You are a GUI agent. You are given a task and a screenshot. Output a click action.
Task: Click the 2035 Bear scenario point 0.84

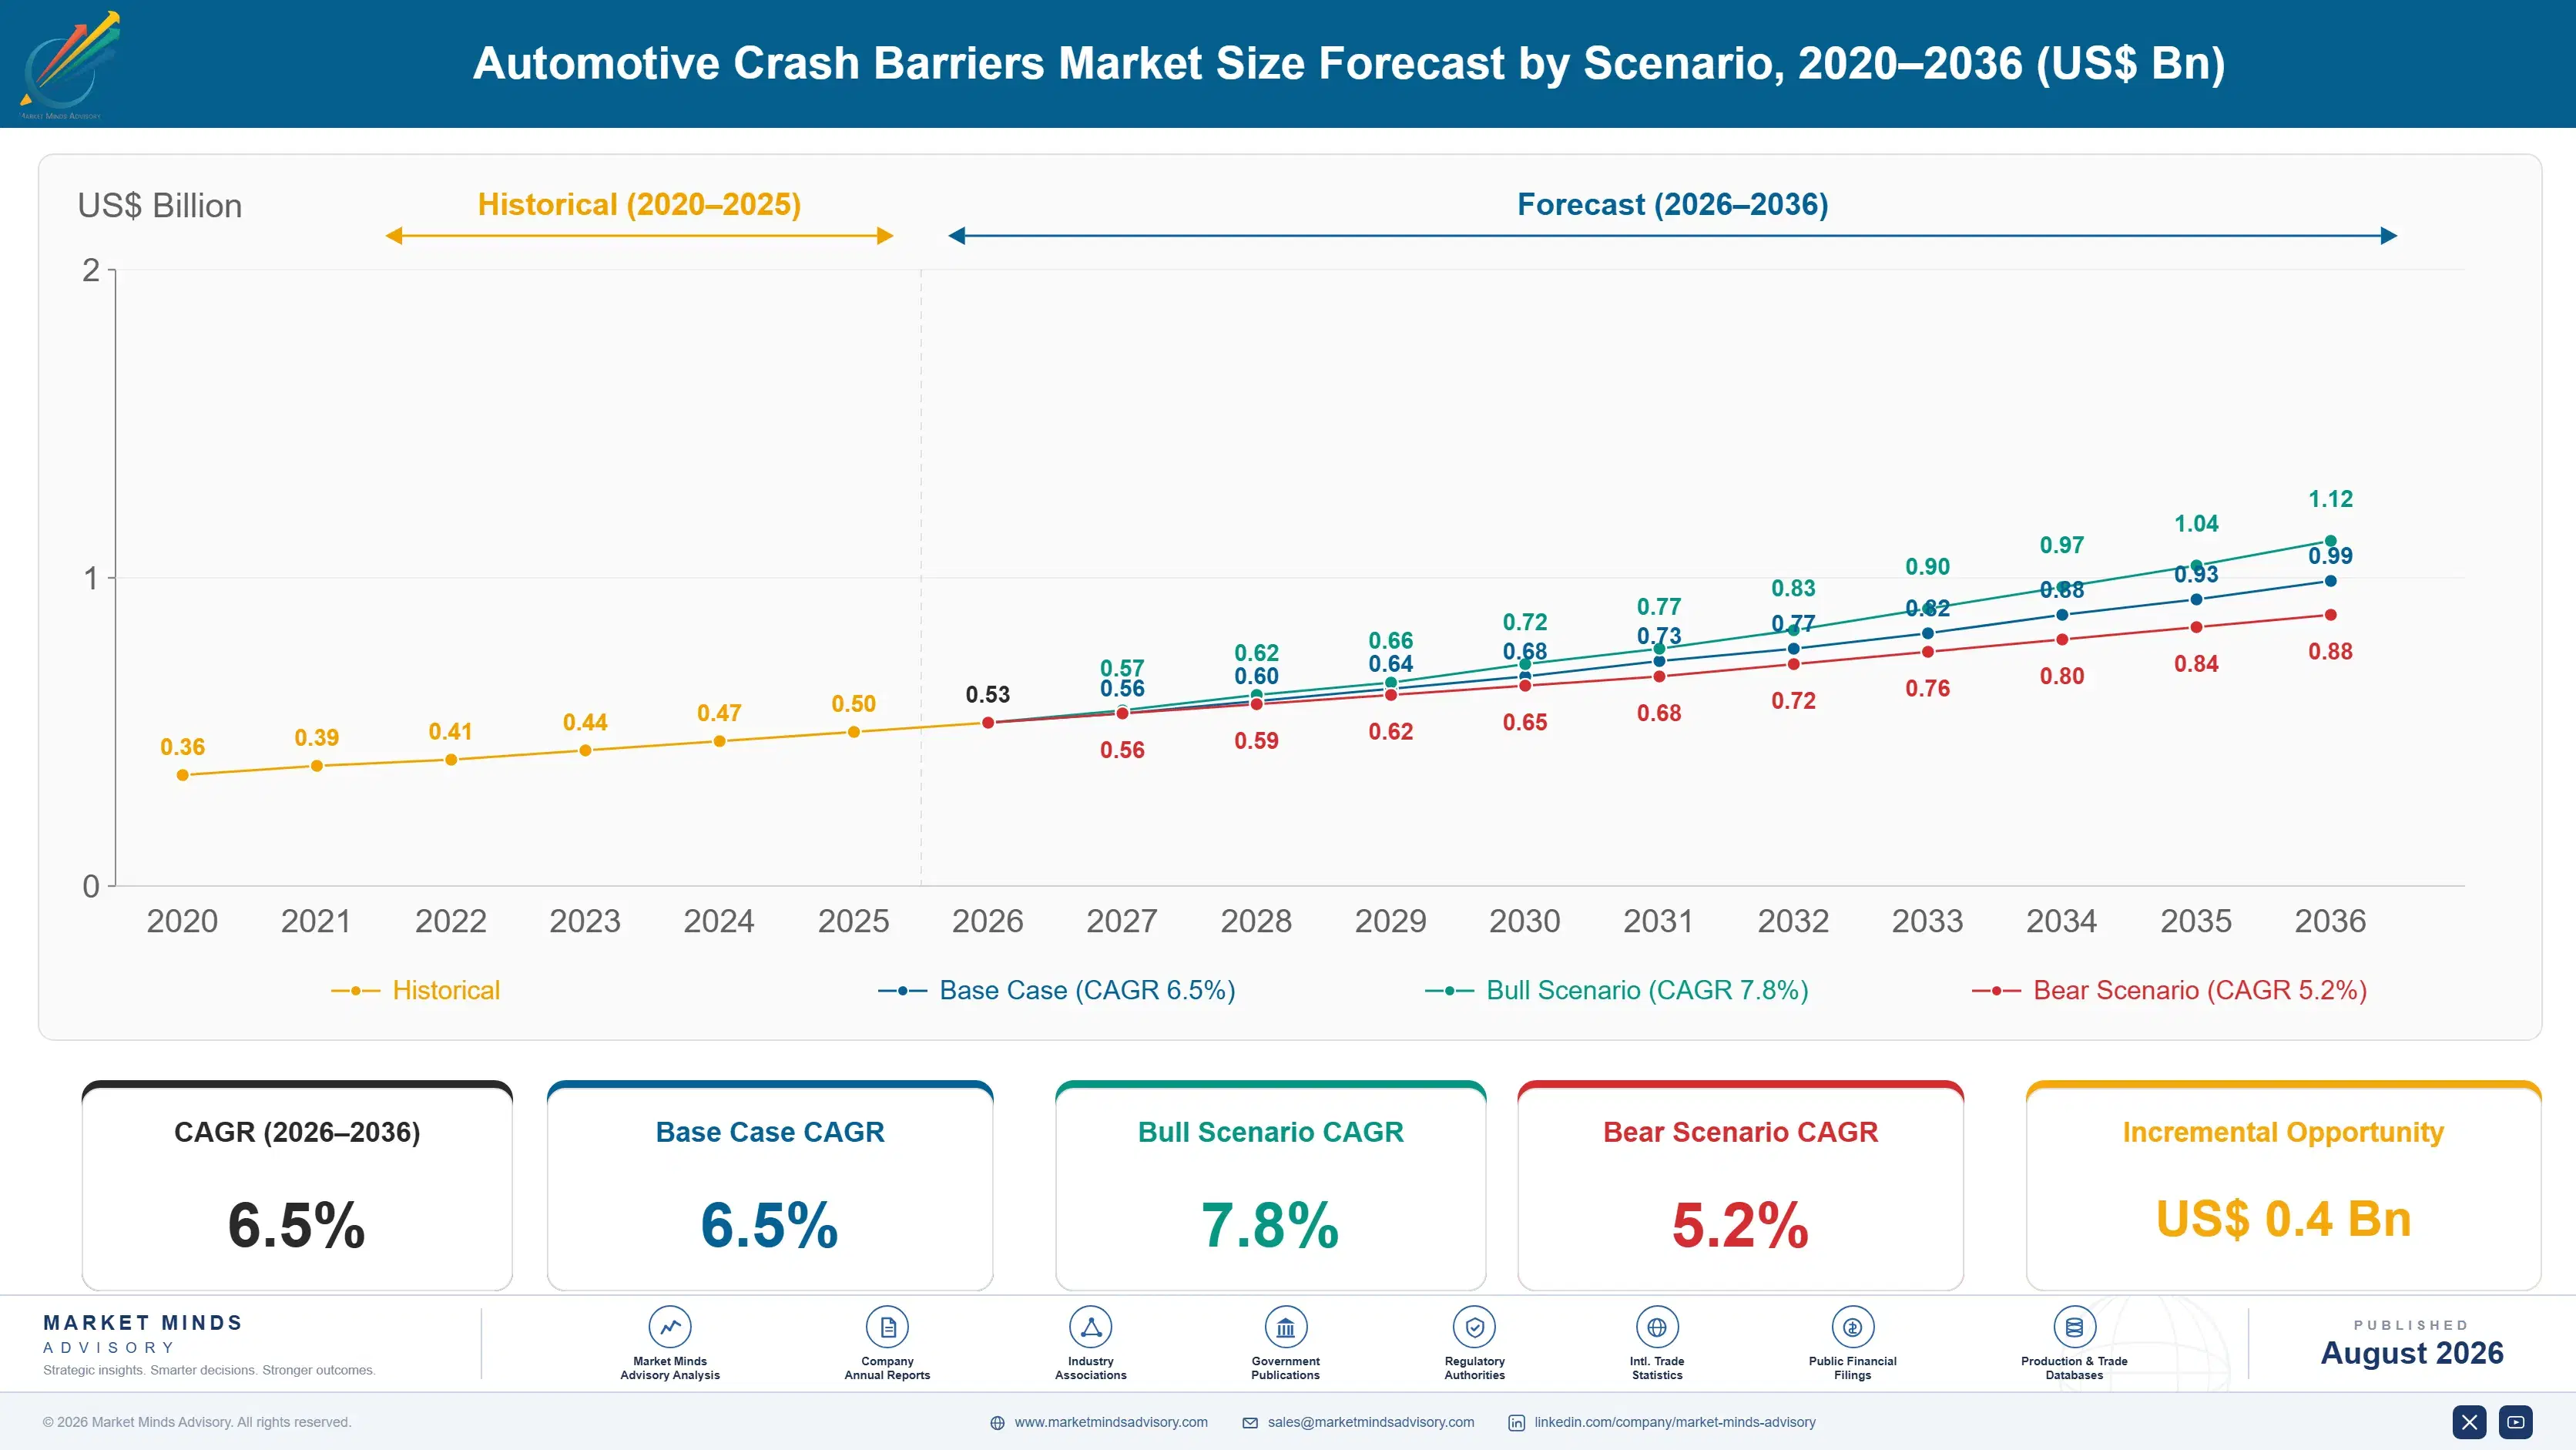pos(2196,627)
